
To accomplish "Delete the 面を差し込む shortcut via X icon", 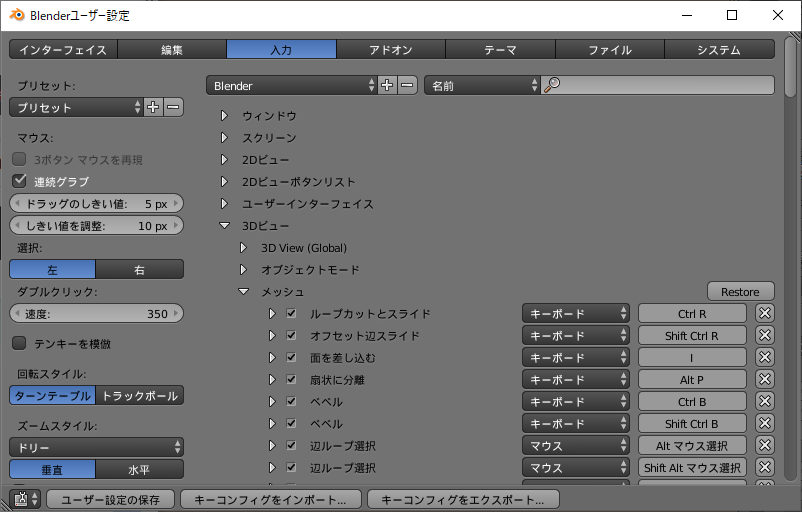I will (765, 358).
